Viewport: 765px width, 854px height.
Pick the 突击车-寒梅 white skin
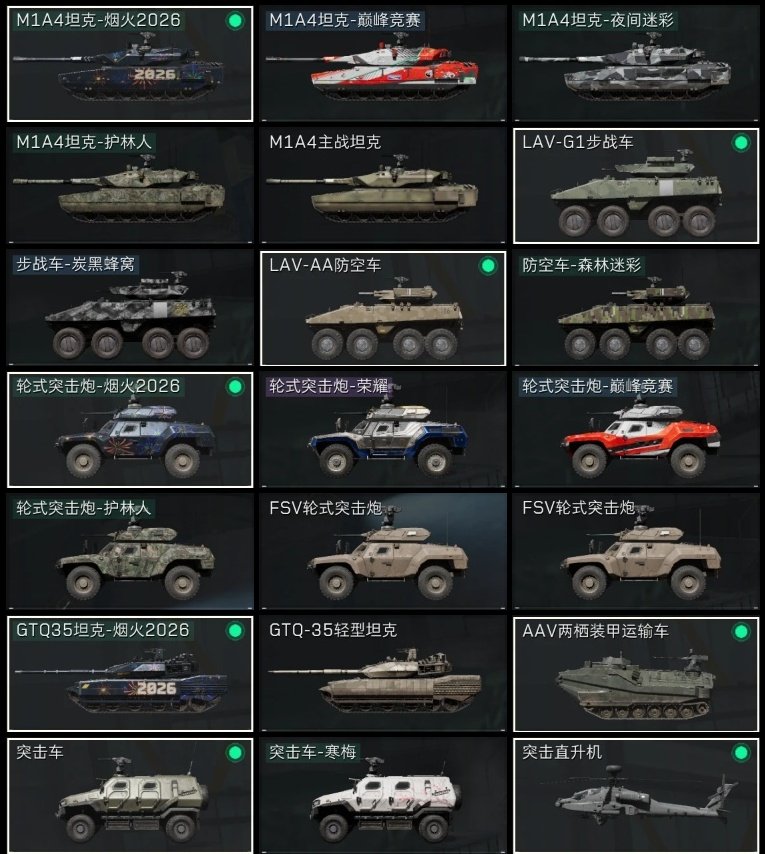[x=383, y=796]
